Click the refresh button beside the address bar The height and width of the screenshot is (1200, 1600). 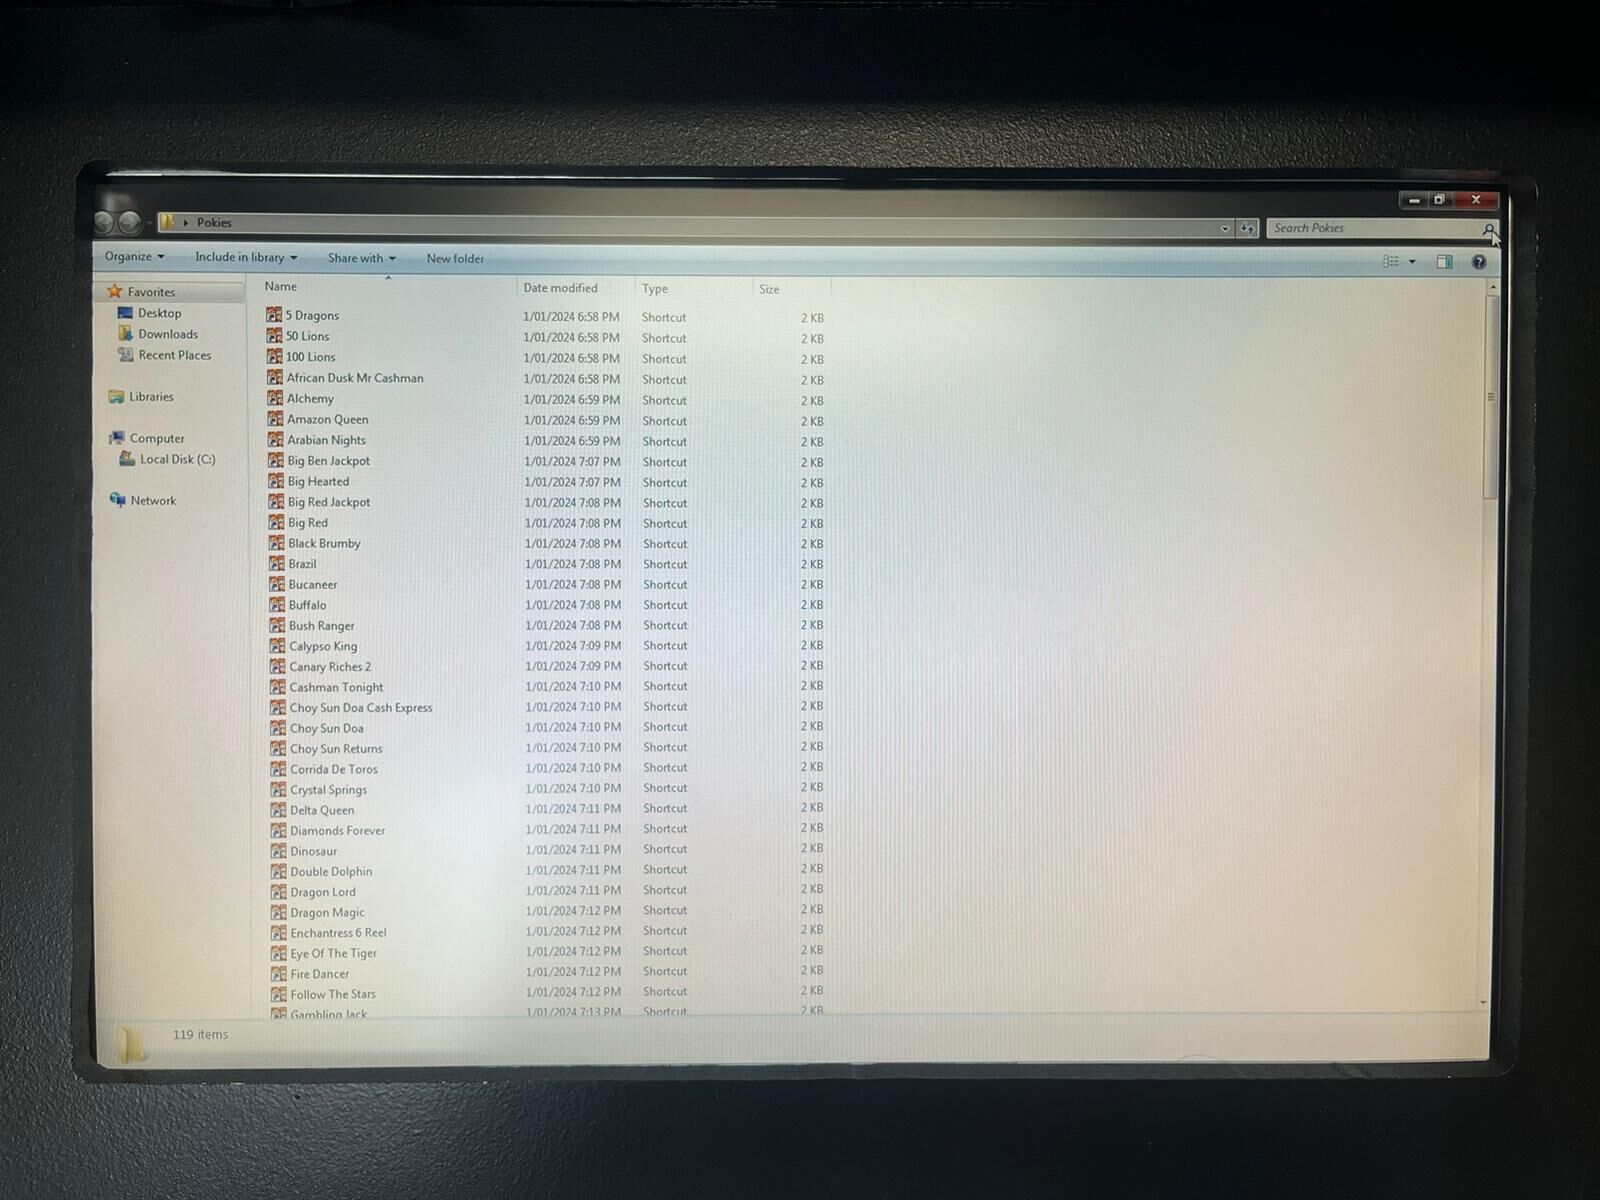1247,228
